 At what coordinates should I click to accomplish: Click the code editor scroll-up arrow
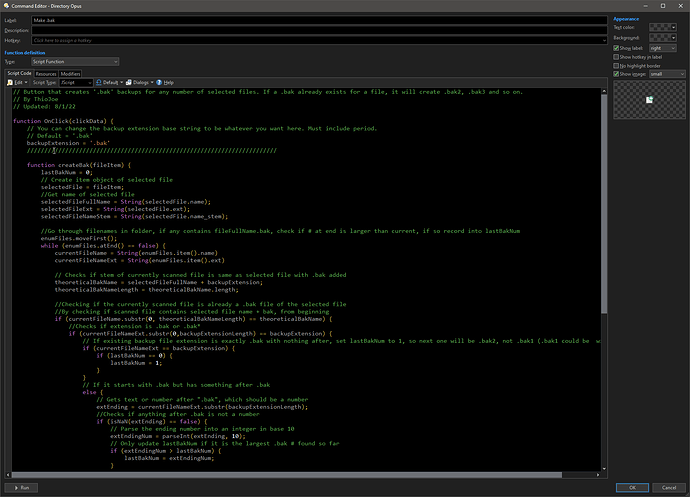coord(604,91)
